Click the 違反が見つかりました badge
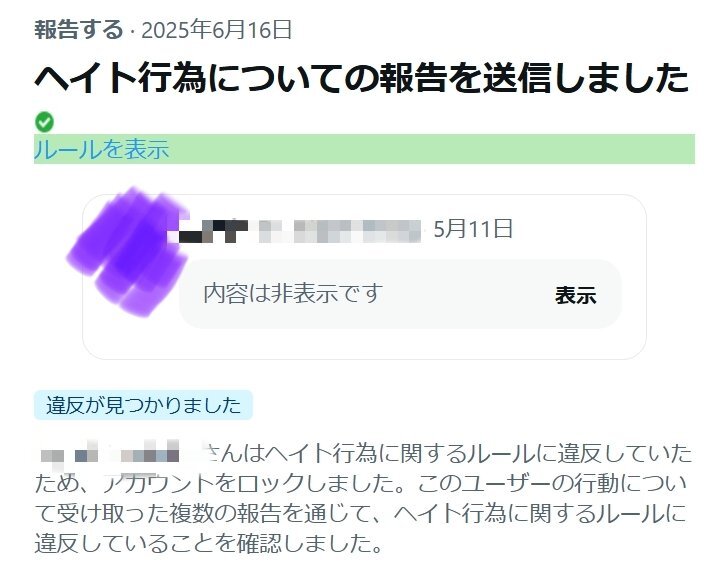 (x=144, y=405)
